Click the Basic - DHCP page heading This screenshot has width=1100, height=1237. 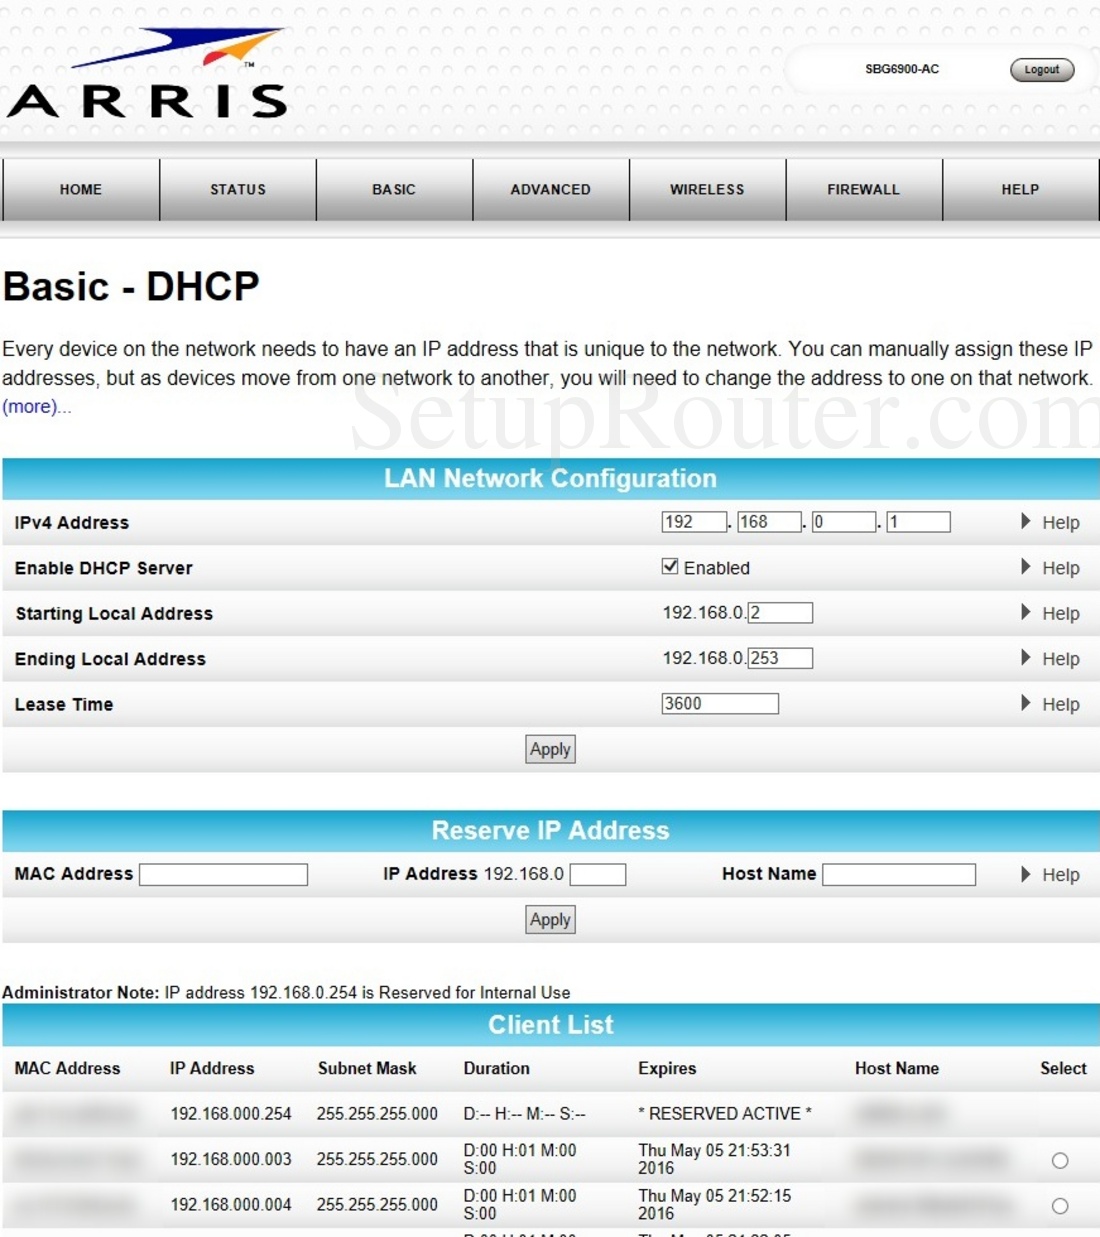131,287
